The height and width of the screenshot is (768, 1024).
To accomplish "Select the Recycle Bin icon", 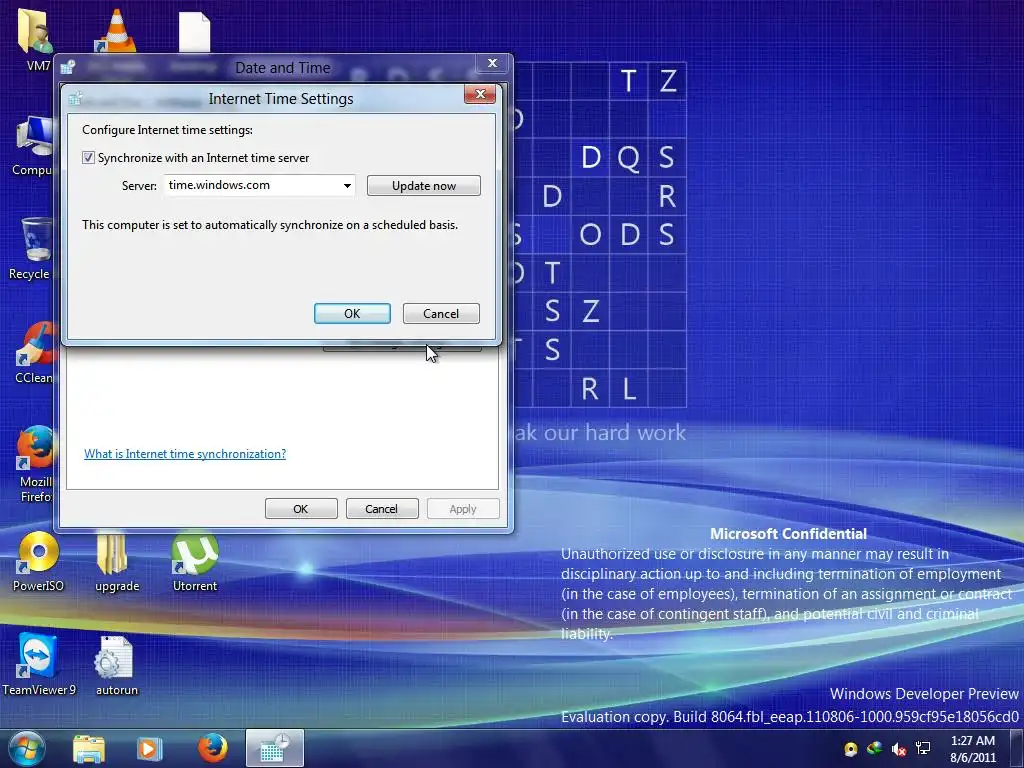I will pyautogui.click(x=33, y=249).
